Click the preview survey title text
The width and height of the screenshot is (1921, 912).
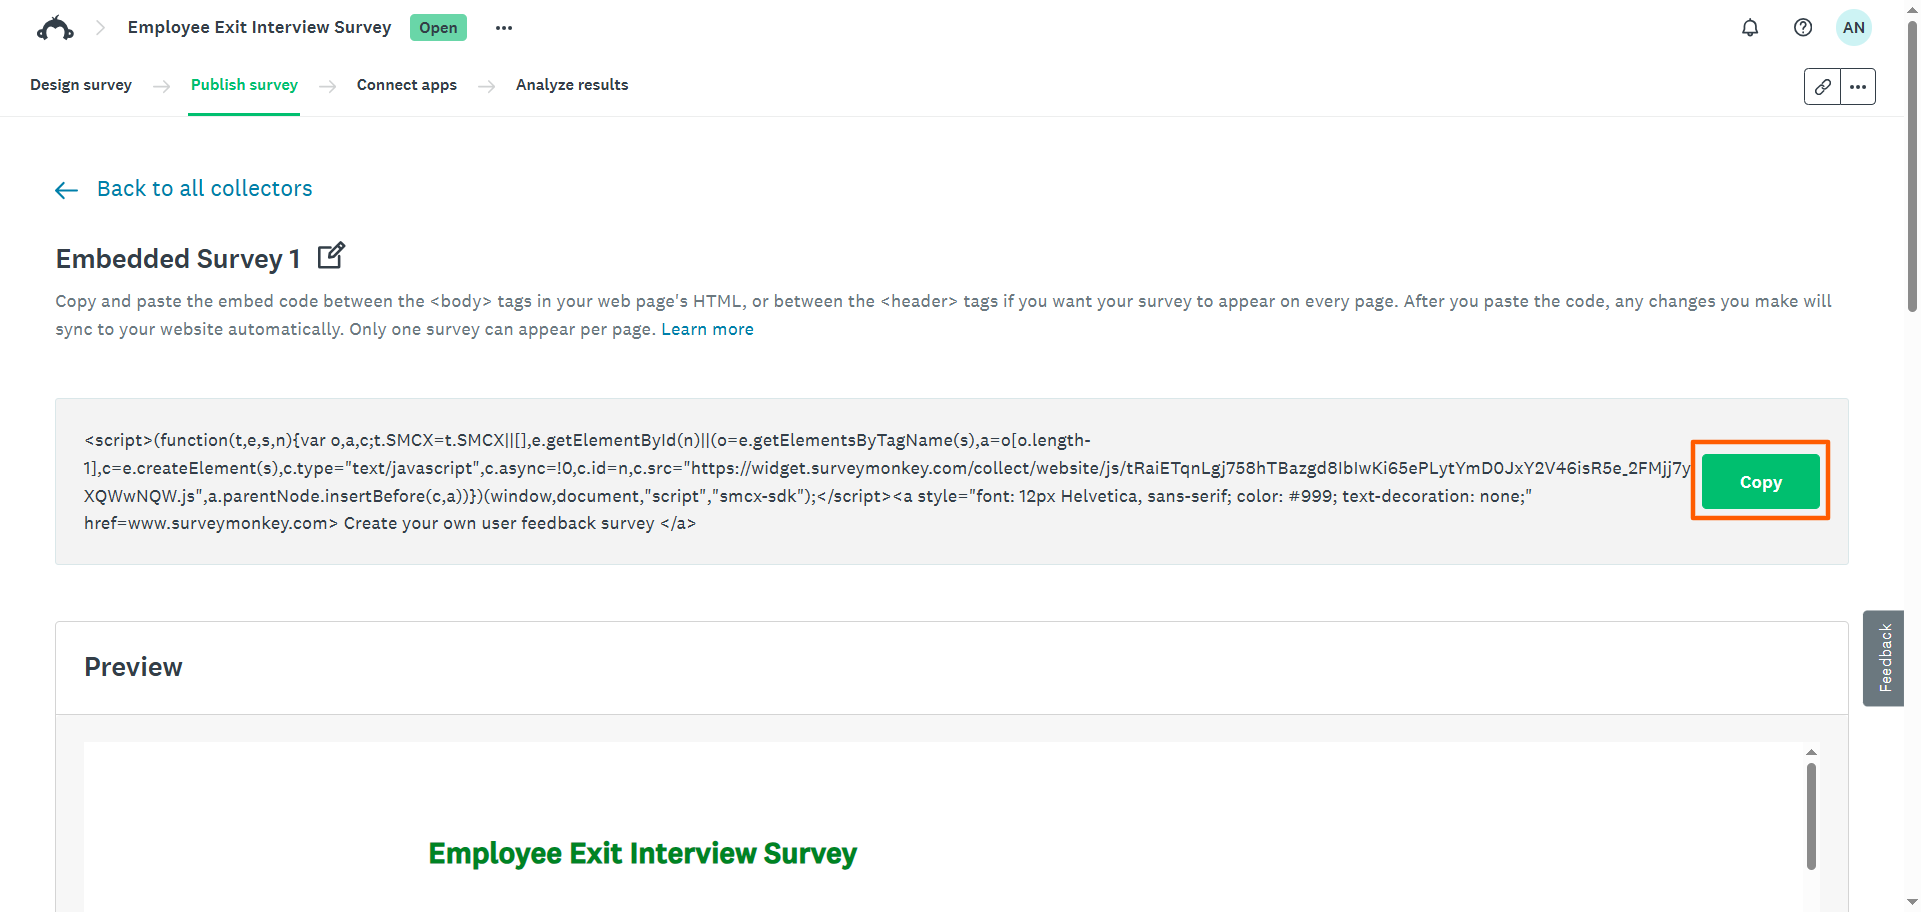(642, 853)
